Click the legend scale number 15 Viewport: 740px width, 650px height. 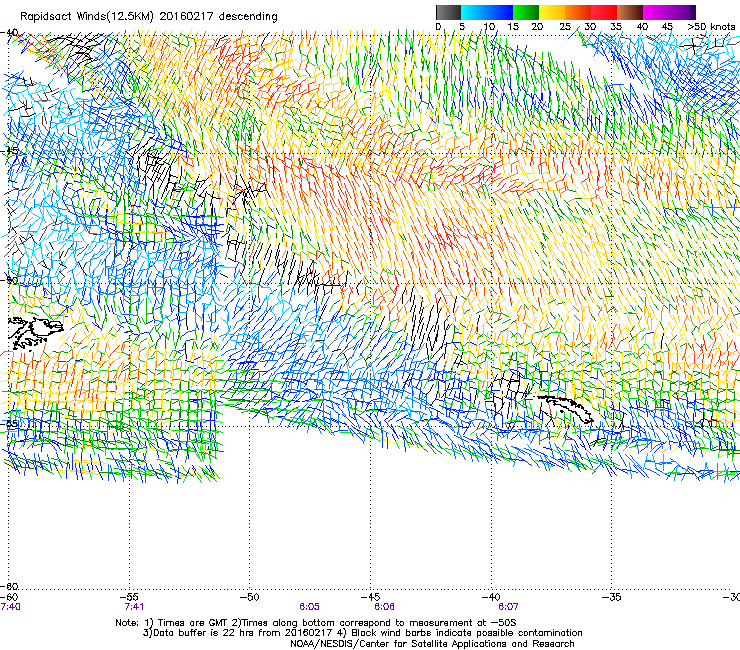pyautogui.click(x=513, y=27)
